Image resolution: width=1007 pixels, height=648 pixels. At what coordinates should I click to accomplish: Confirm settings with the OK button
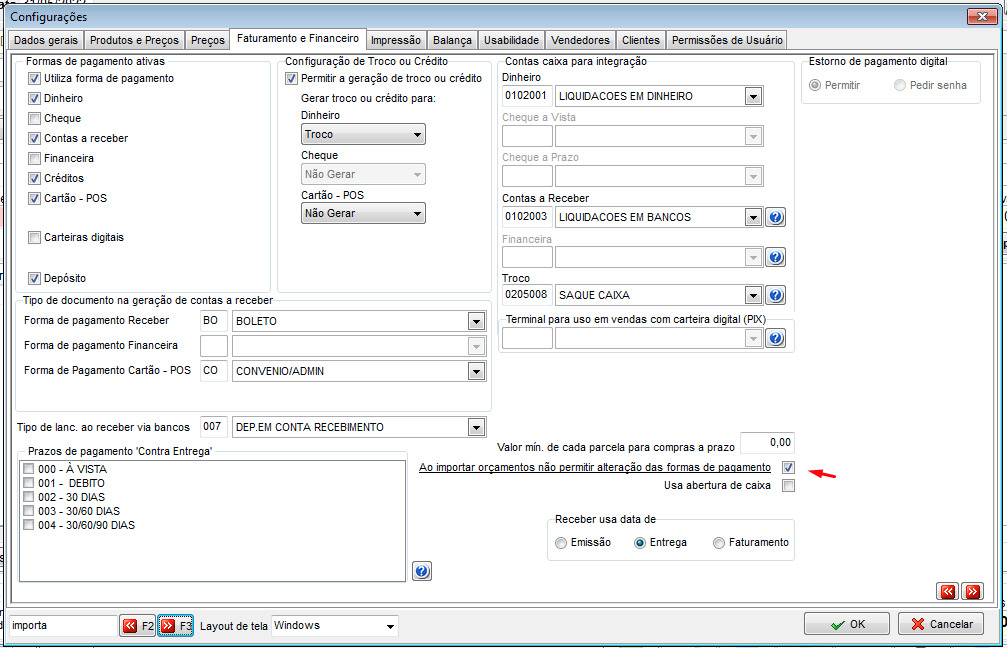(x=846, y=624)
